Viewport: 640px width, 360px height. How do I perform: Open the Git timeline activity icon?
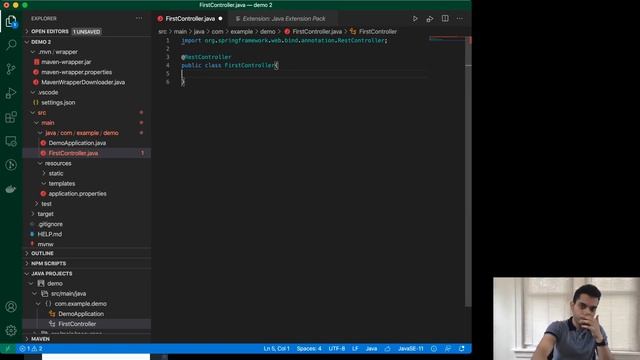pyautogui.click(x=11, y=165)
